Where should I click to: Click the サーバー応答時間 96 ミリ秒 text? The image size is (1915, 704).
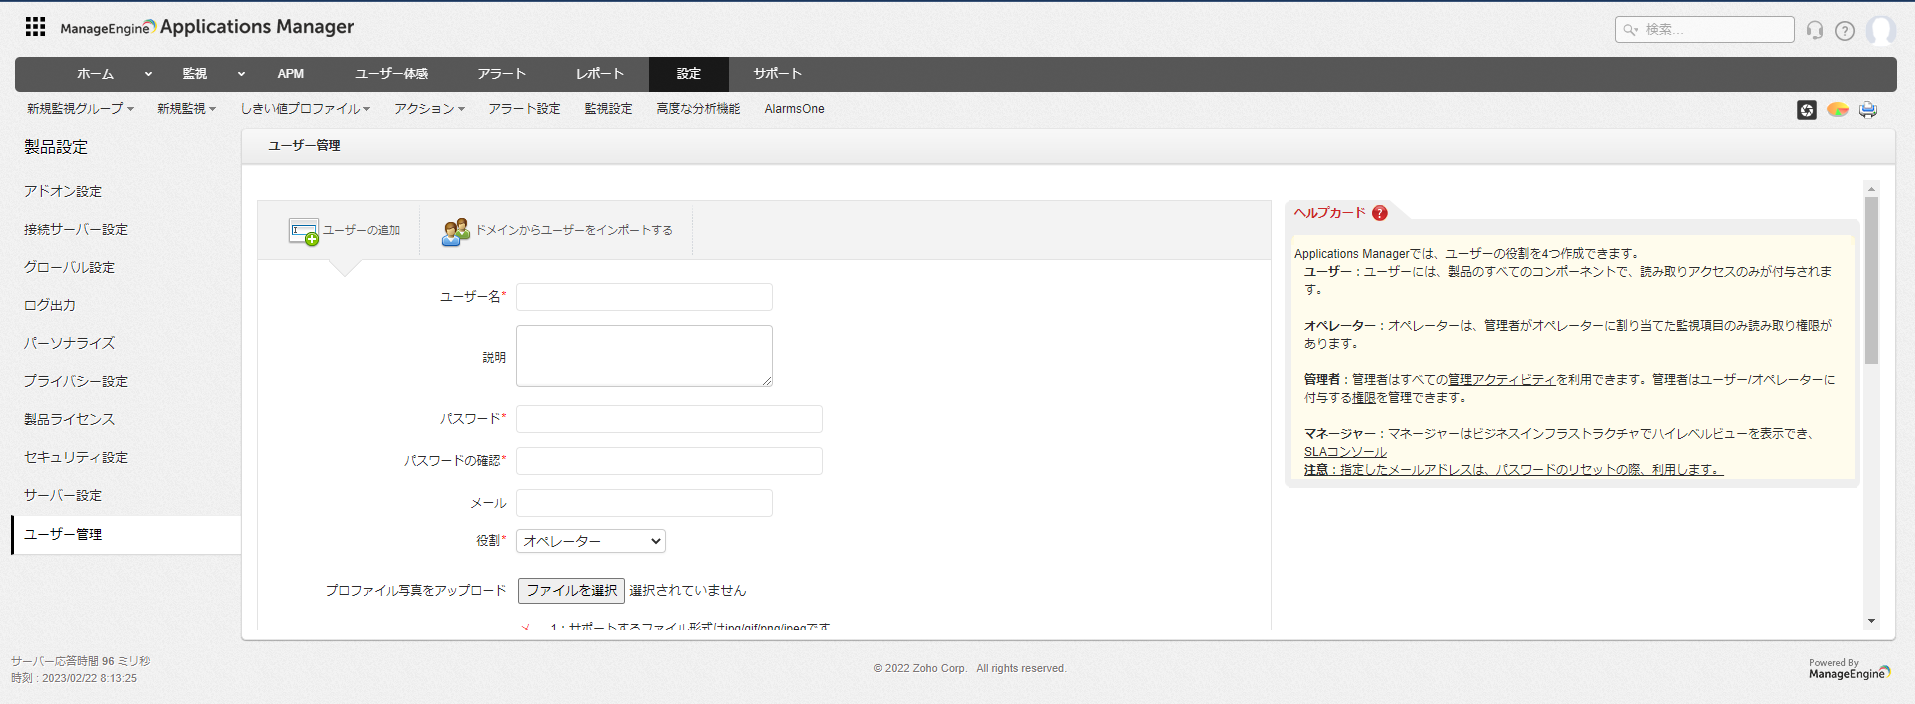pos(81,661)
